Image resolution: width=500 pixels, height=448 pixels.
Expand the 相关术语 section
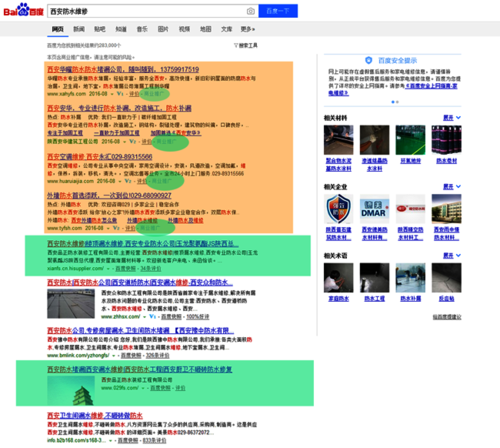coord(452,255)
